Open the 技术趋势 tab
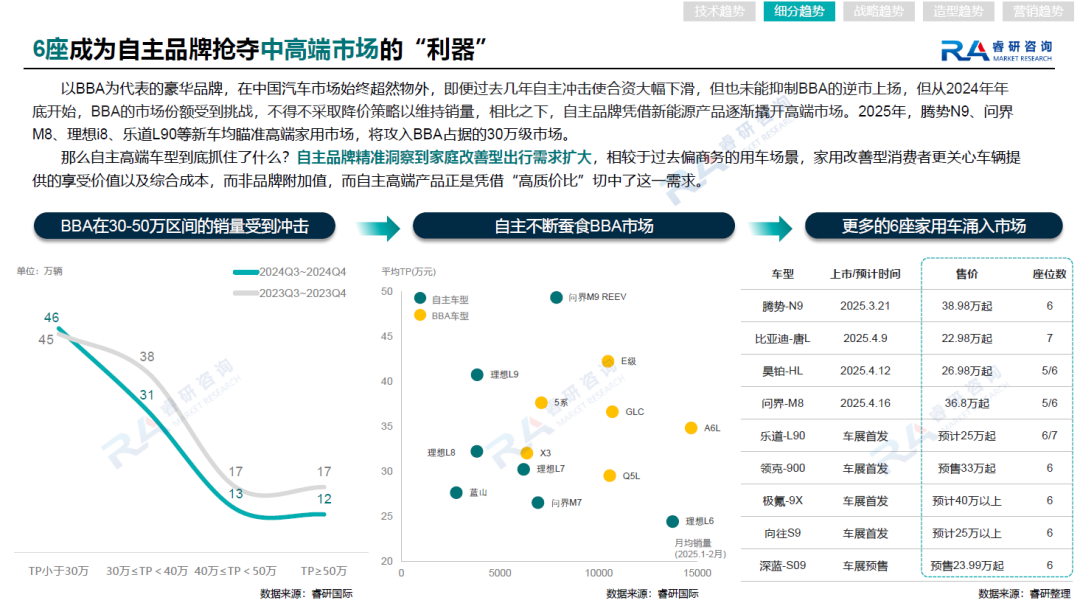 click(x=719, y=11)
